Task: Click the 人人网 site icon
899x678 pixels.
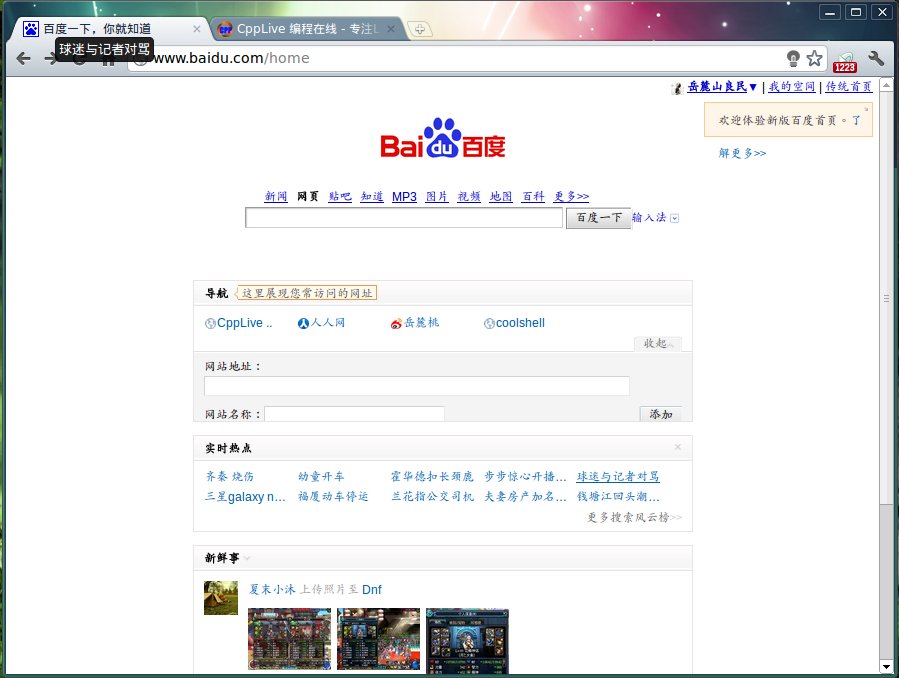Action: click(x=303, y=324)
